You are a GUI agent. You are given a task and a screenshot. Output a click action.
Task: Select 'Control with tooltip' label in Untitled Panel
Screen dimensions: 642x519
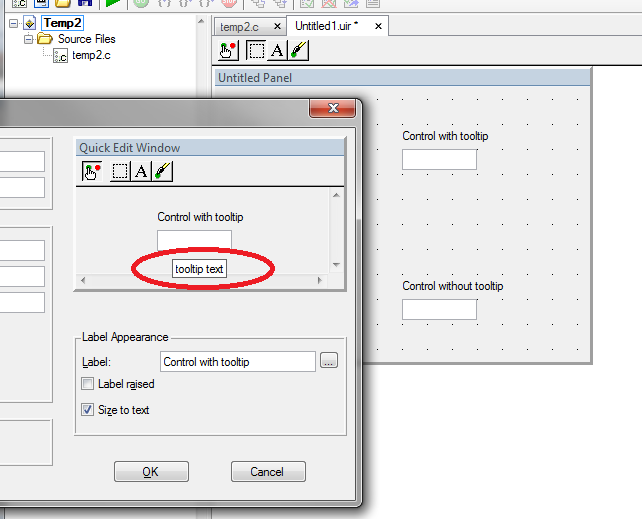pos(445,136)
